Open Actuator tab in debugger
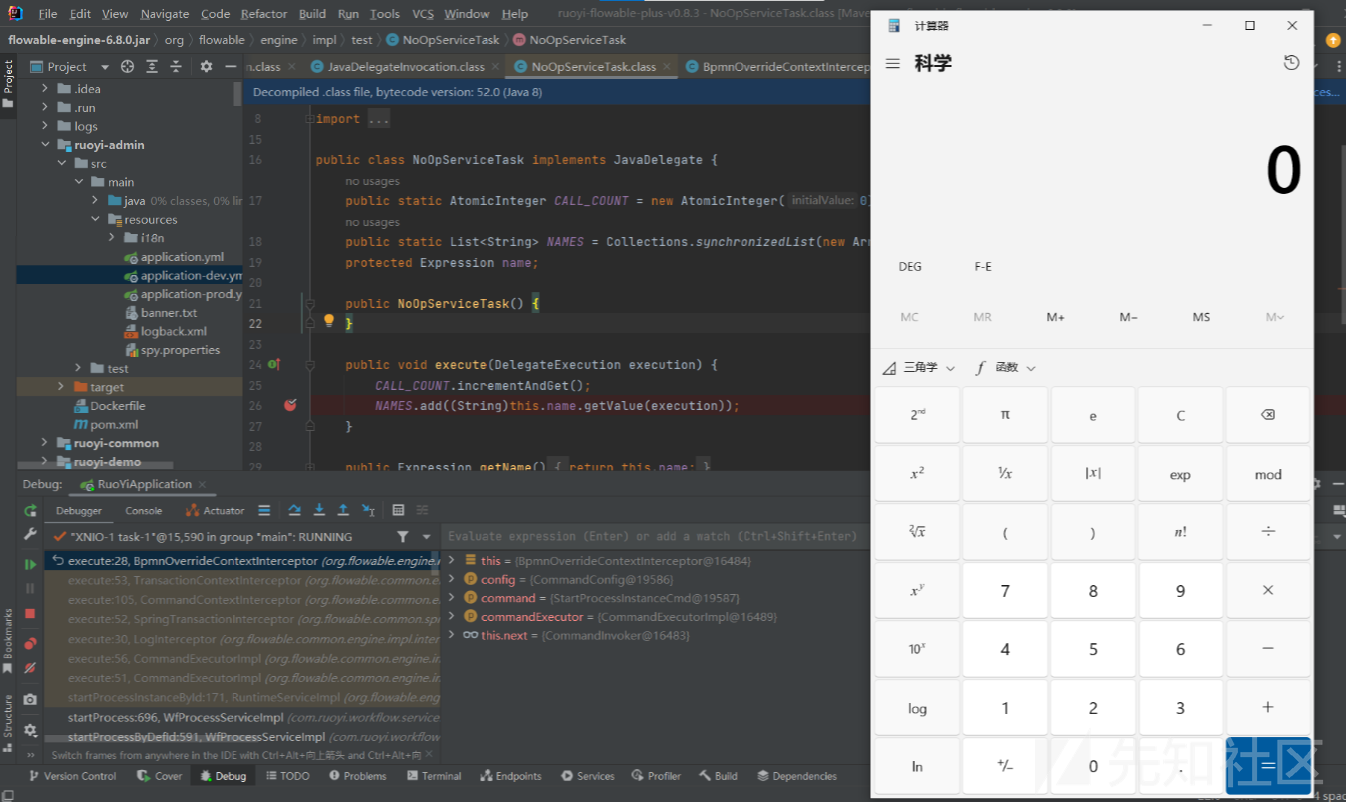The width and height of the screenshot is (1346, 802). coord(217,510)
